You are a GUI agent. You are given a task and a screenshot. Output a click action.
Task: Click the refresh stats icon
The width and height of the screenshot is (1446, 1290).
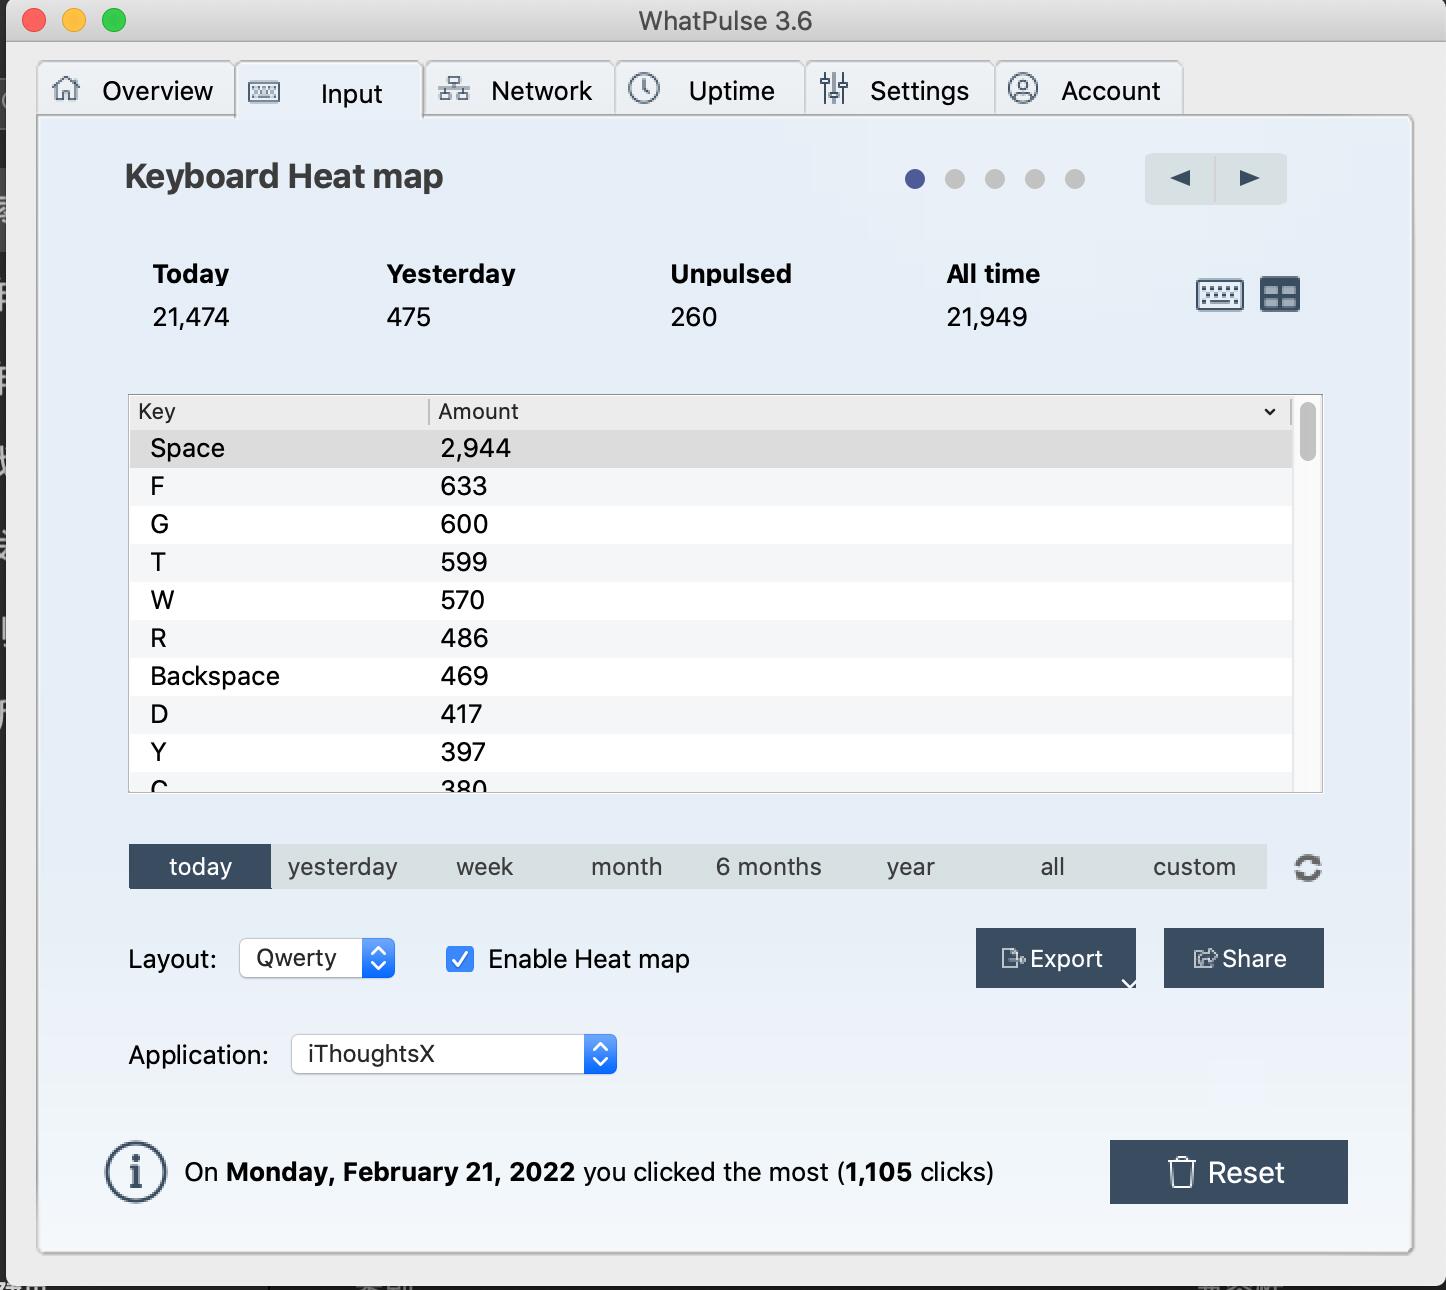tap(1307, 868)
